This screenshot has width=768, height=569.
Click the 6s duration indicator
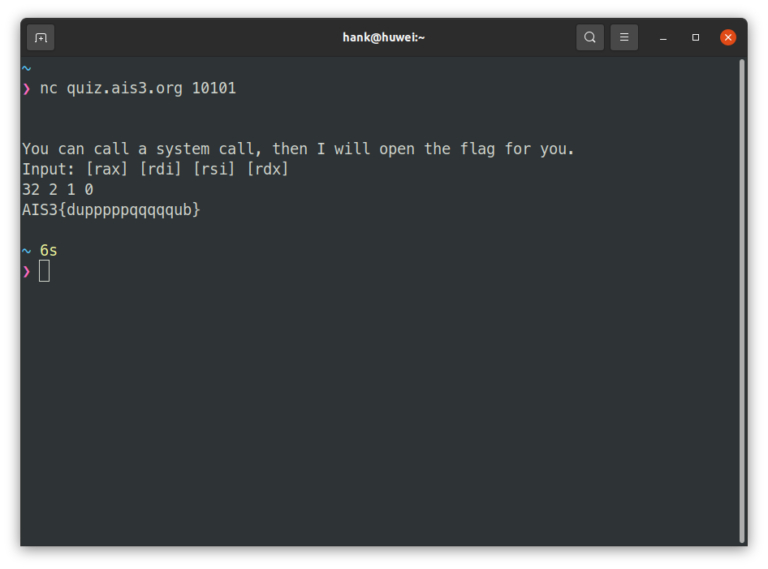pos(49,250)
